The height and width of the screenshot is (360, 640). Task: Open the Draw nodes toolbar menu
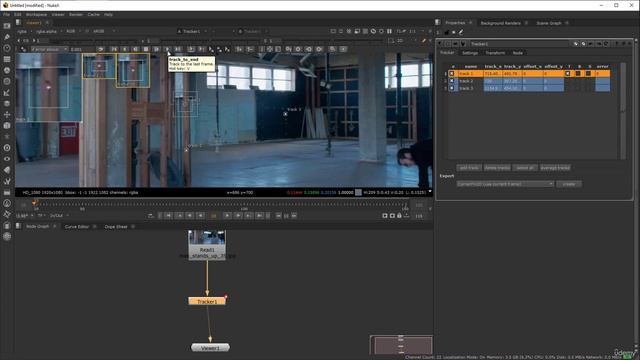(x=7, y=37)
